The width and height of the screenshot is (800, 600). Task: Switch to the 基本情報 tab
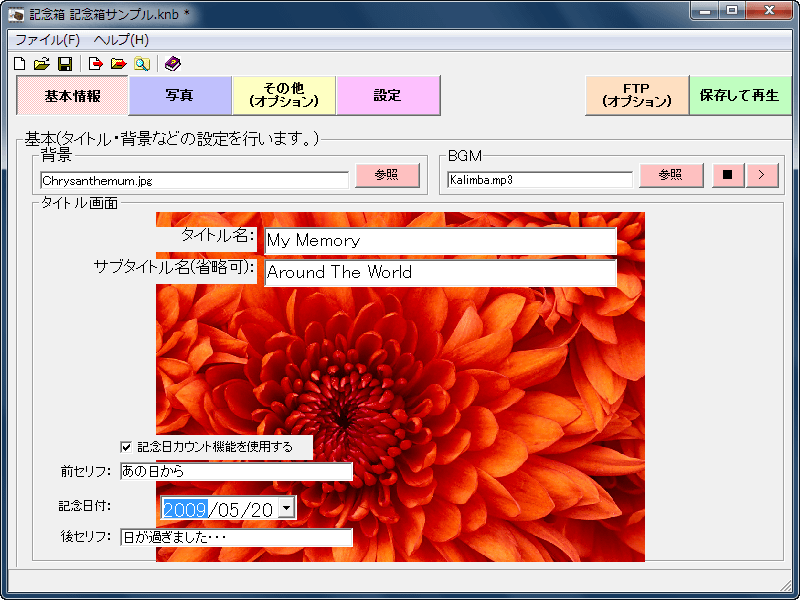pos(72,95)
